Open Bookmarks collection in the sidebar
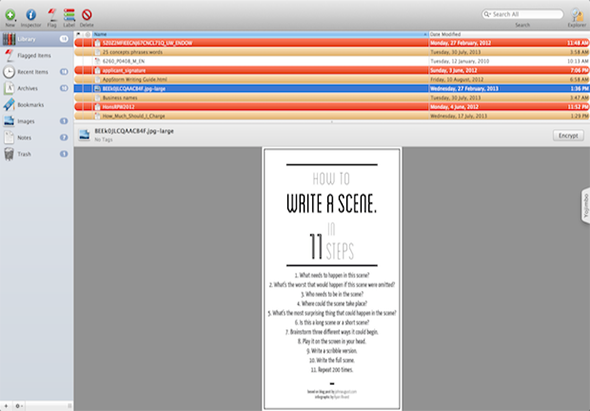590x411 pixels. (x=36, y=105)
